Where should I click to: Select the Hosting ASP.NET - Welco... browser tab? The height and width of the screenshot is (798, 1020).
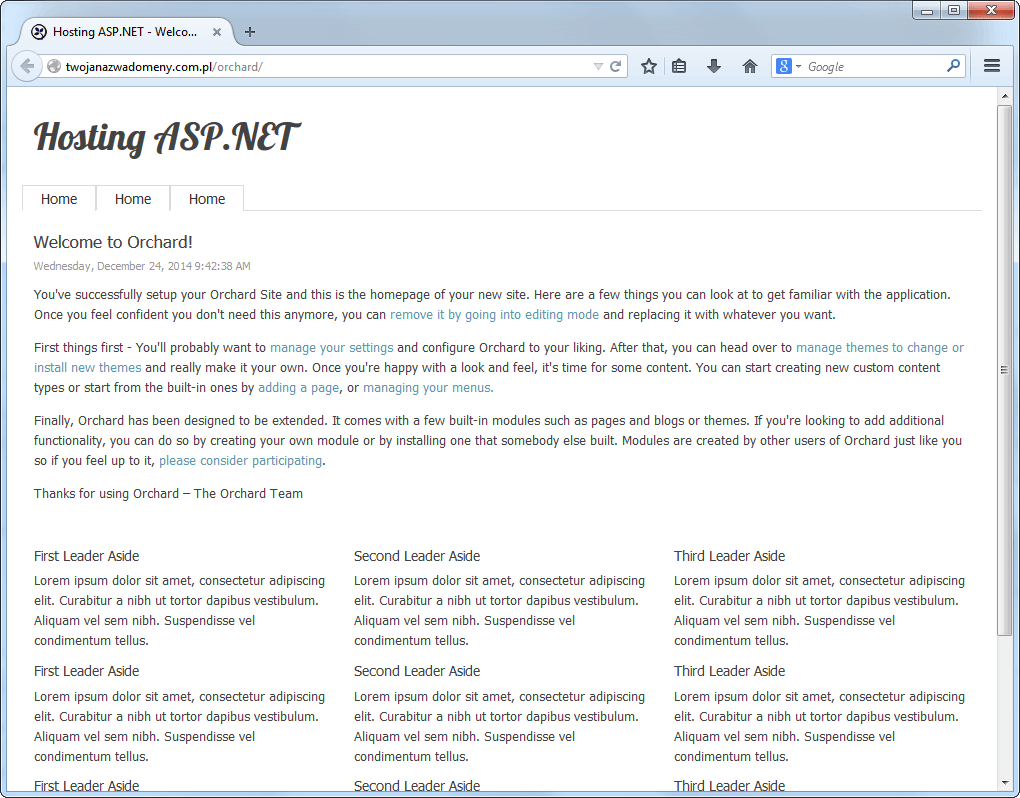pos(125,32)
